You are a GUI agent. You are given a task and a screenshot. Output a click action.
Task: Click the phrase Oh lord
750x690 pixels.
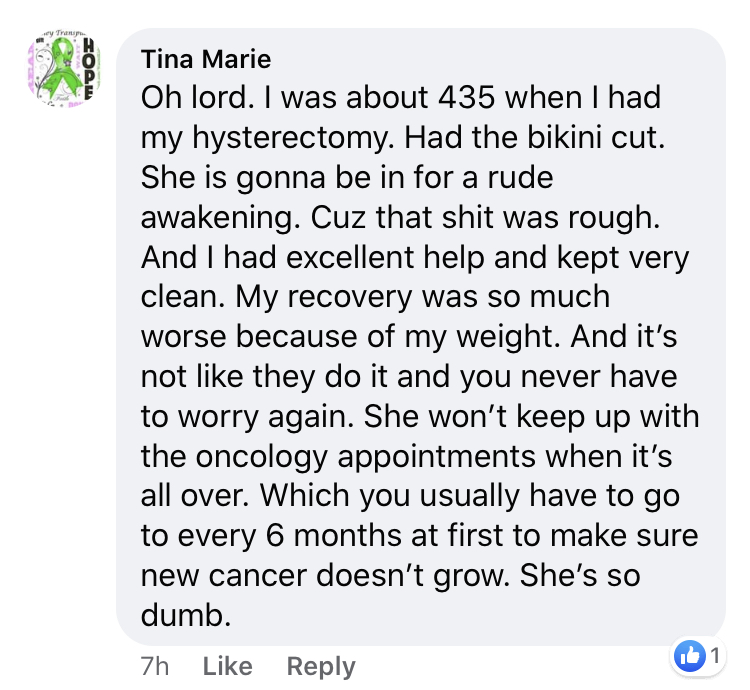(x=198, y=98)
